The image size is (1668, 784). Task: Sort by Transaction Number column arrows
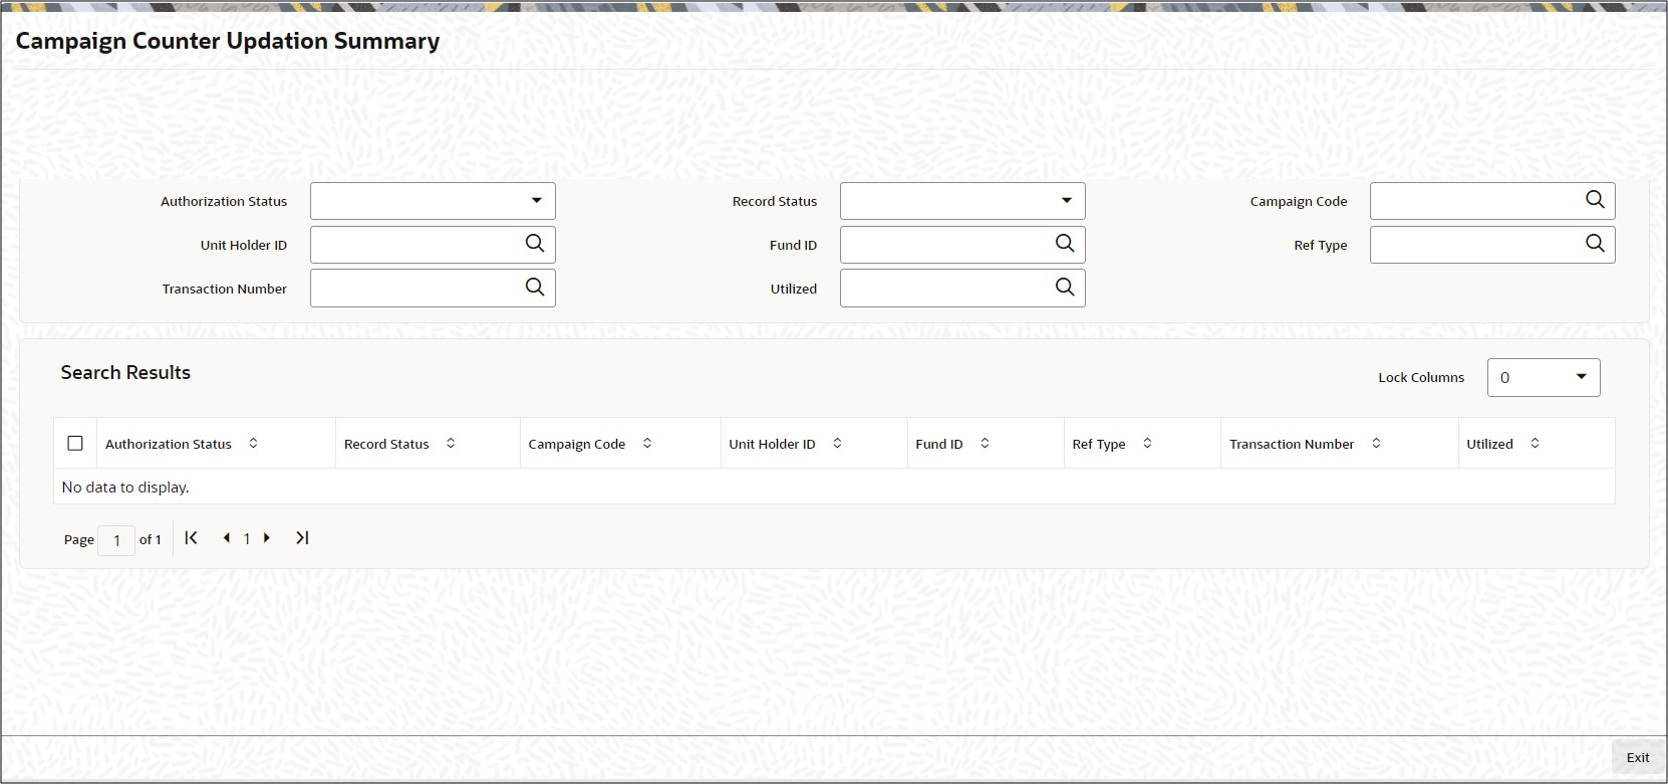click(1376, 443)
